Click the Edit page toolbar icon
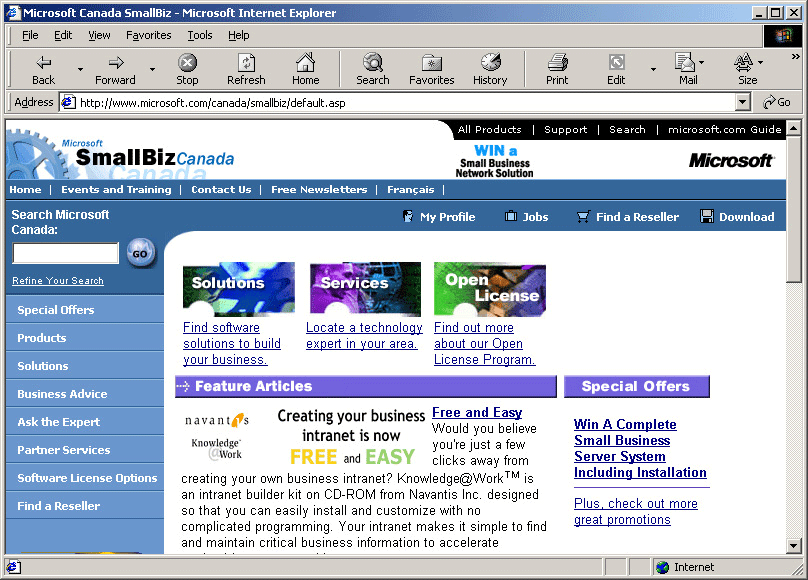Screen dimensions: 808x580 pyautogui.click(x=616, y=62)
